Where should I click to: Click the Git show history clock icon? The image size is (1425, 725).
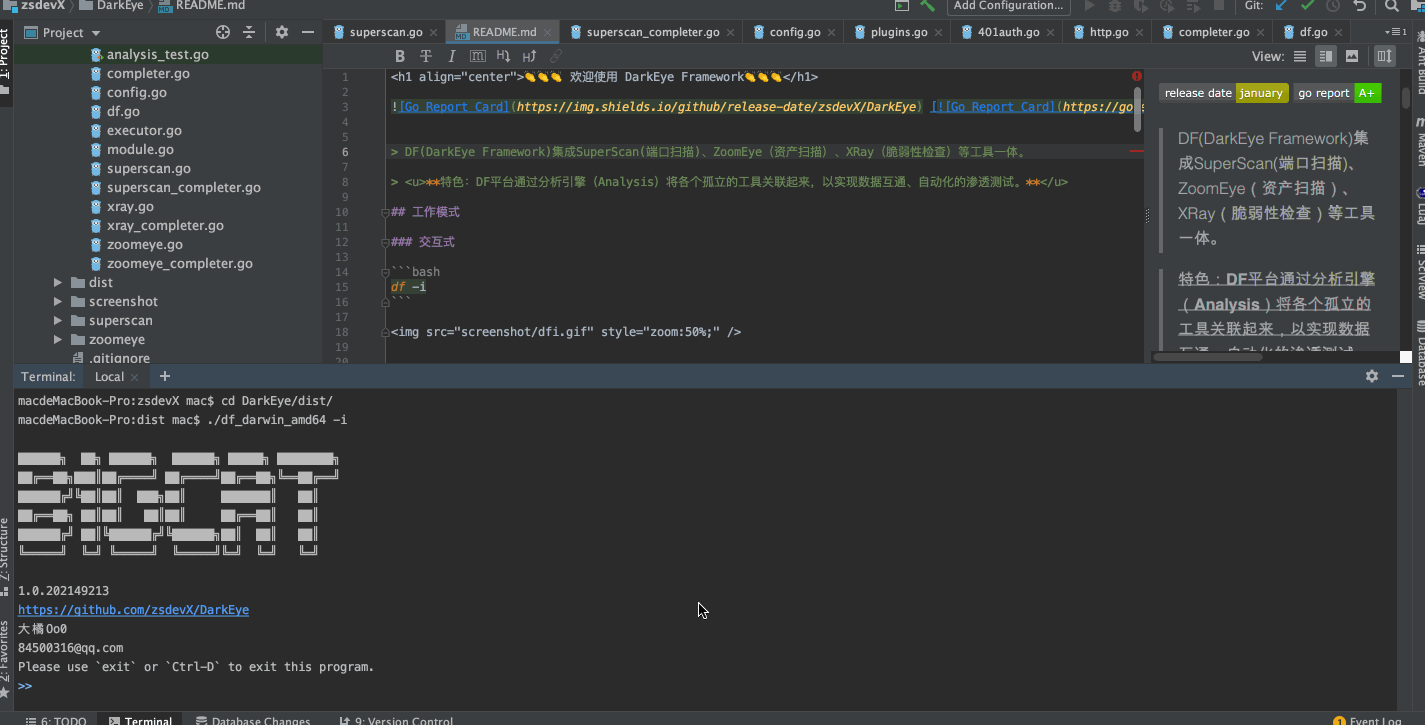pyautogui.click(x=1333, y=5)
